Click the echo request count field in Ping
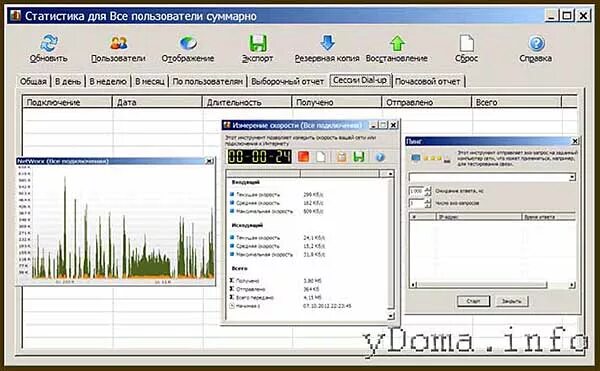The height and width of the screenshot is (371, 600). (416, 203)
